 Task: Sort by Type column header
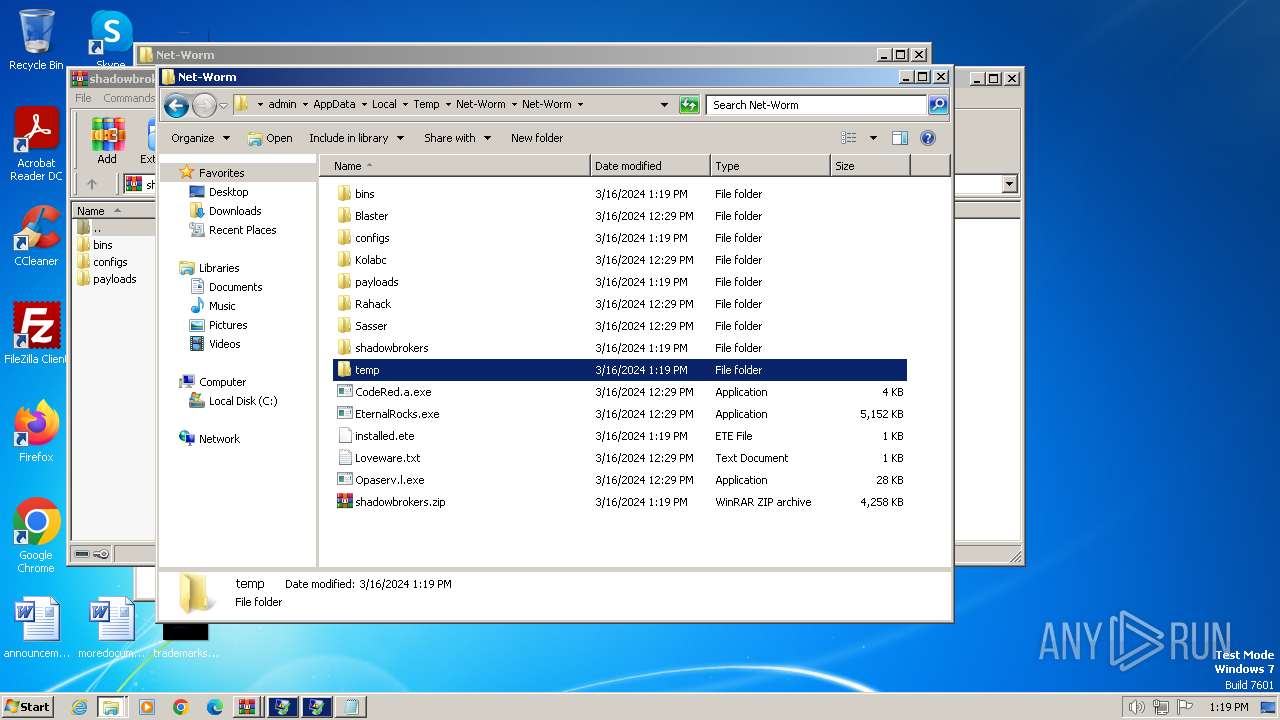point(770,166)
